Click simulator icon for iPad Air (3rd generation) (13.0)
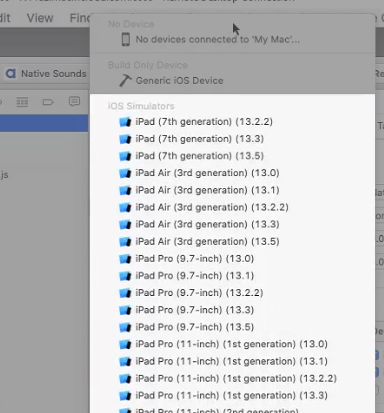 pyautogui.click(x=125, y=173)
